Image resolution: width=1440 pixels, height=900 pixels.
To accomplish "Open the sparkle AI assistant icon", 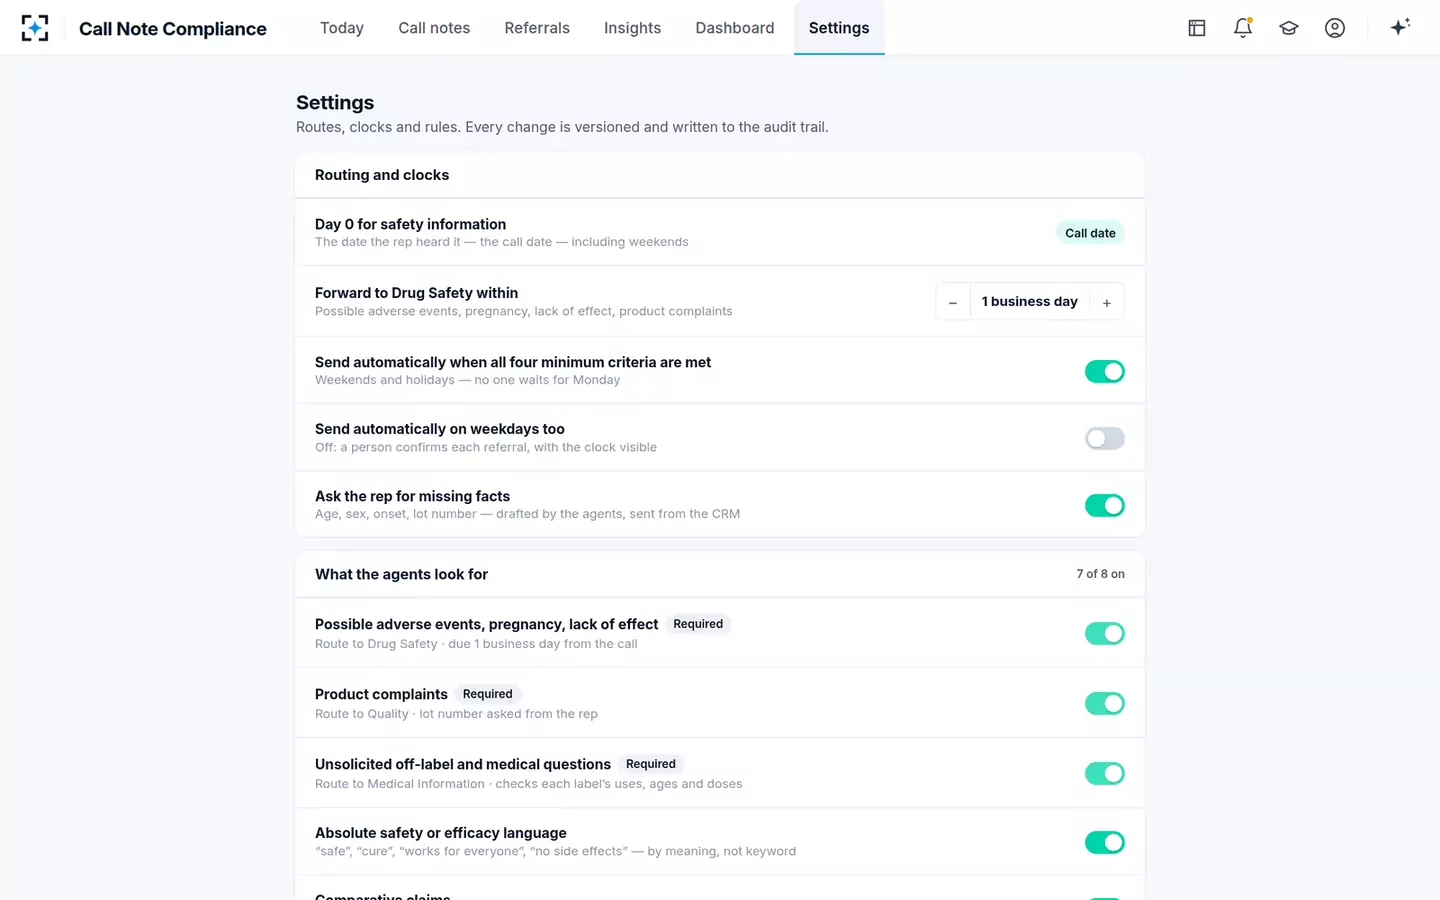I will pos(1400,27).
